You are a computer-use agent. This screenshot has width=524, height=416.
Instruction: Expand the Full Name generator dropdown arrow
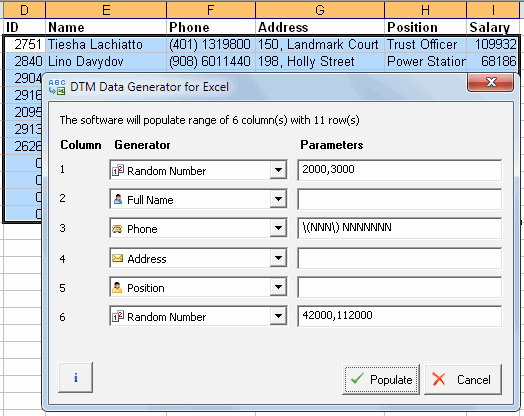pos(278,199)
